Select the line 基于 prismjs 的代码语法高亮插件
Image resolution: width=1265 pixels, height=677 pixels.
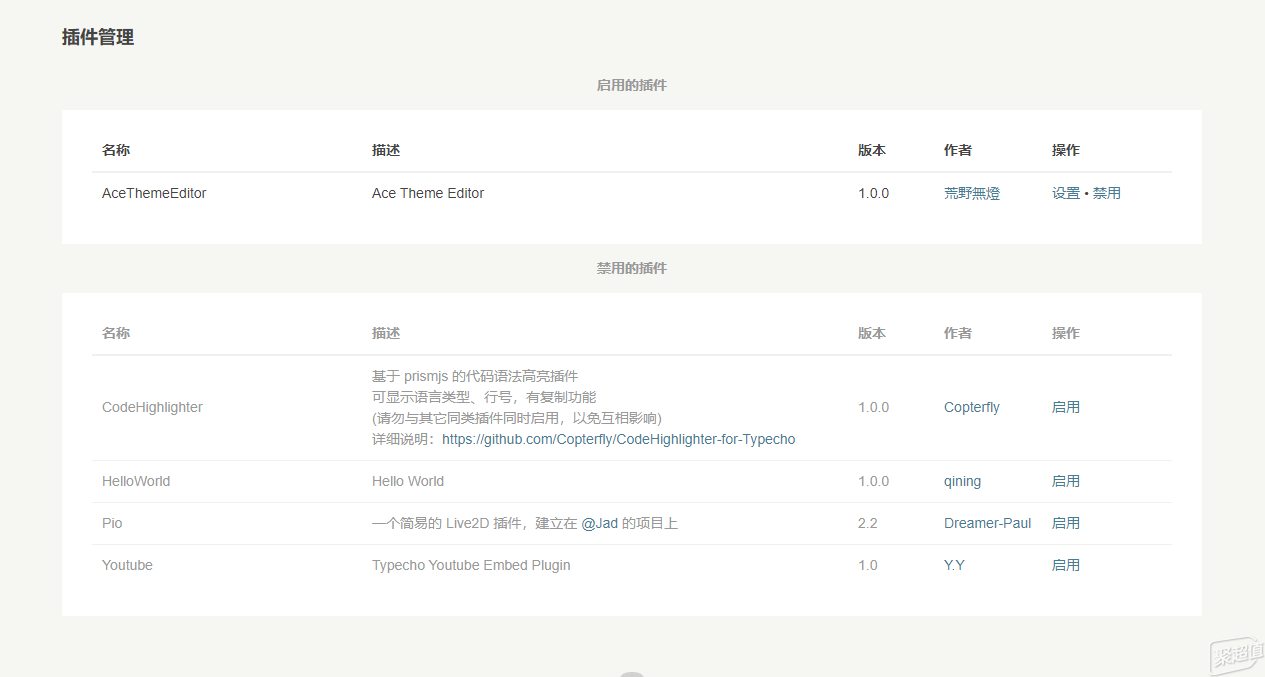click(475, 376)
